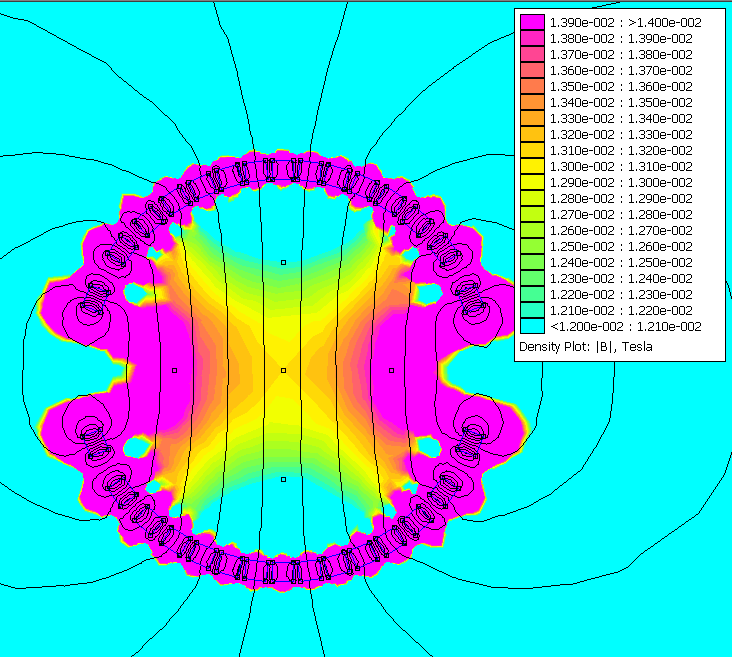Image resolution: width=732 pixels, height=657 pixels.
Task: Click the upper square marker above center
Action: [283, 262]
